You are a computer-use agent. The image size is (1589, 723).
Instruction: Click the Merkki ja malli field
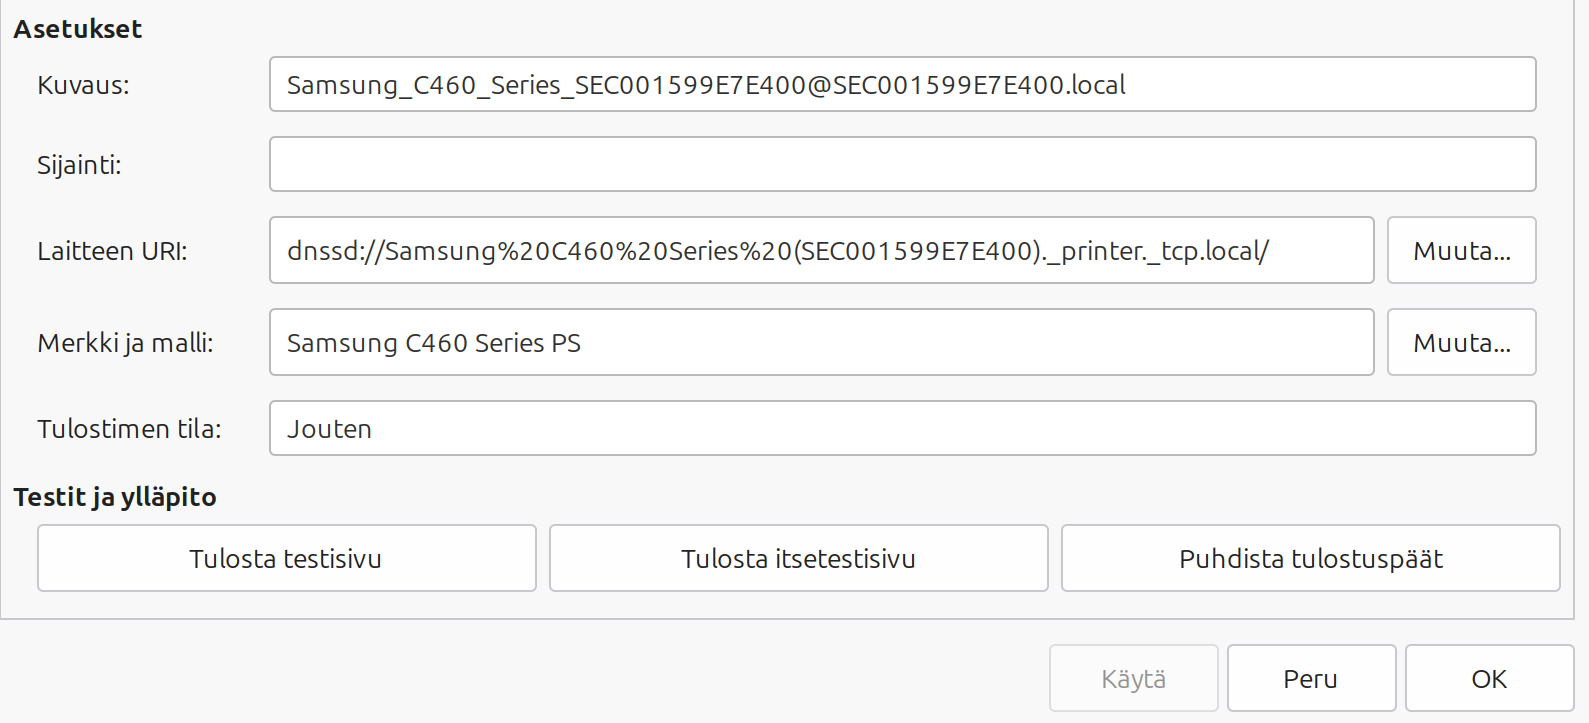tap(820, 342)
